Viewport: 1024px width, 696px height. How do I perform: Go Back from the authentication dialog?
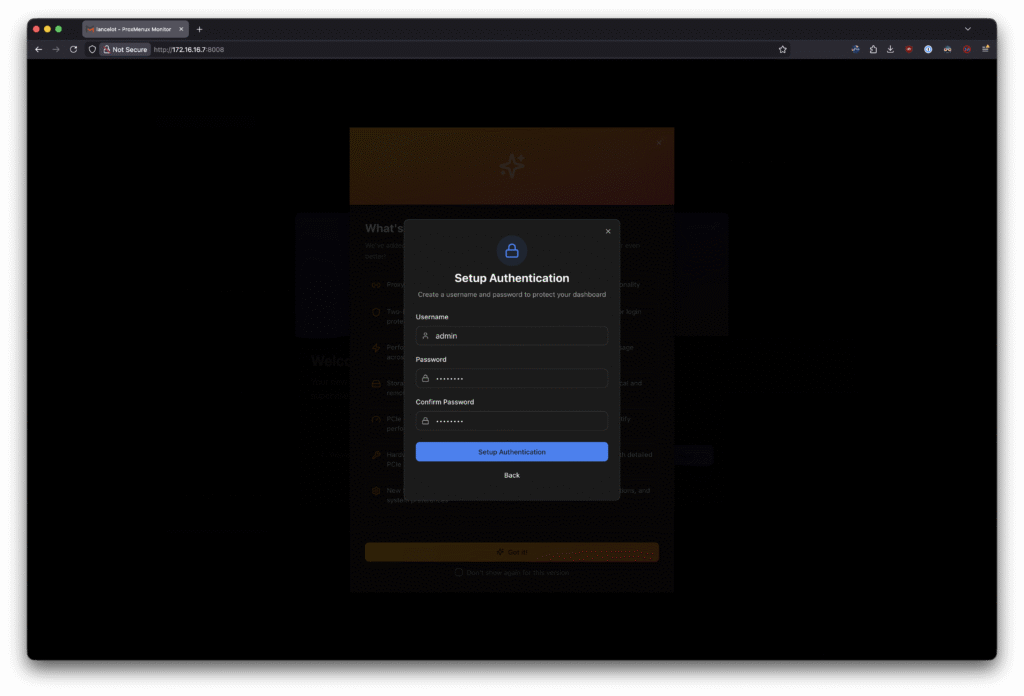[512, 475]
